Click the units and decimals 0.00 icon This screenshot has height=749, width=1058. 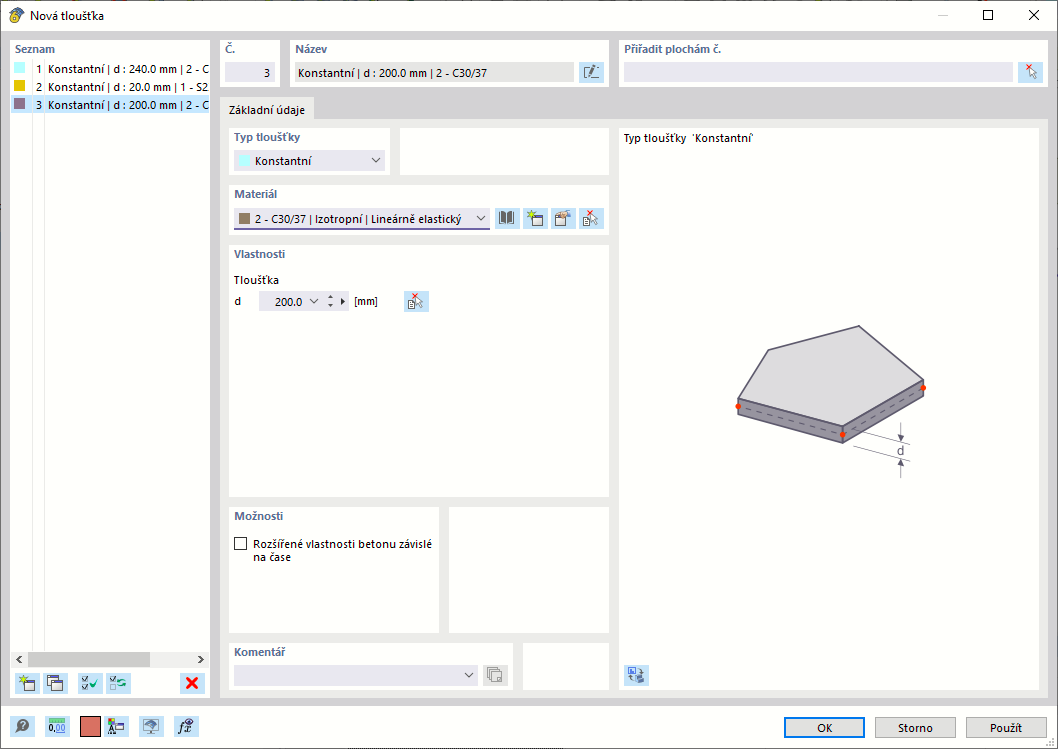[x=57, y=727]
